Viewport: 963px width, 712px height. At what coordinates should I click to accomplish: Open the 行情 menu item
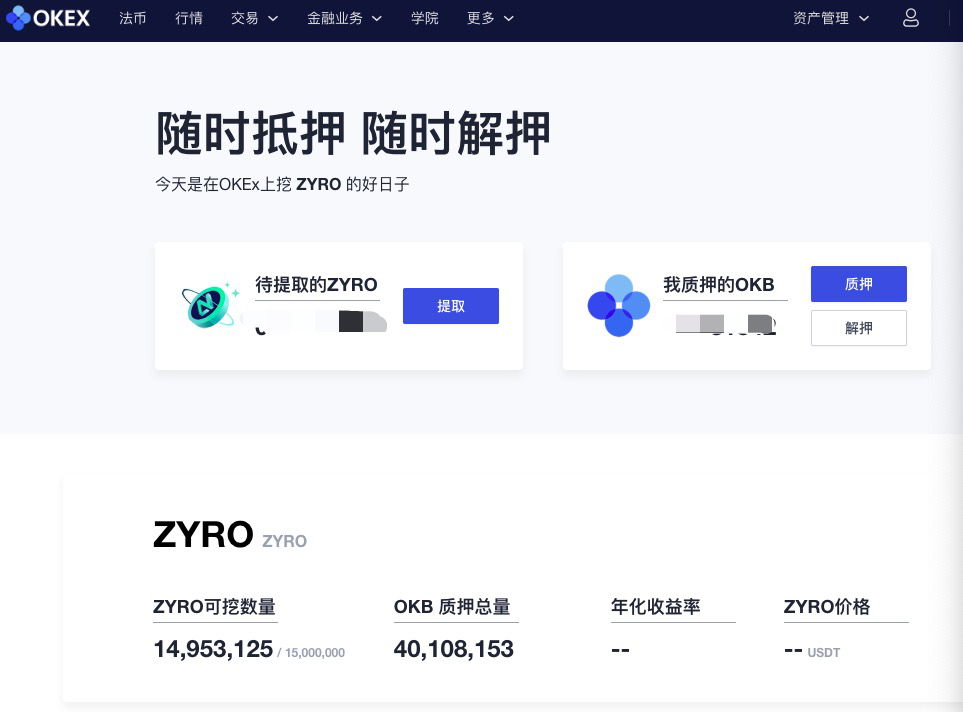[x=189, y=18]
